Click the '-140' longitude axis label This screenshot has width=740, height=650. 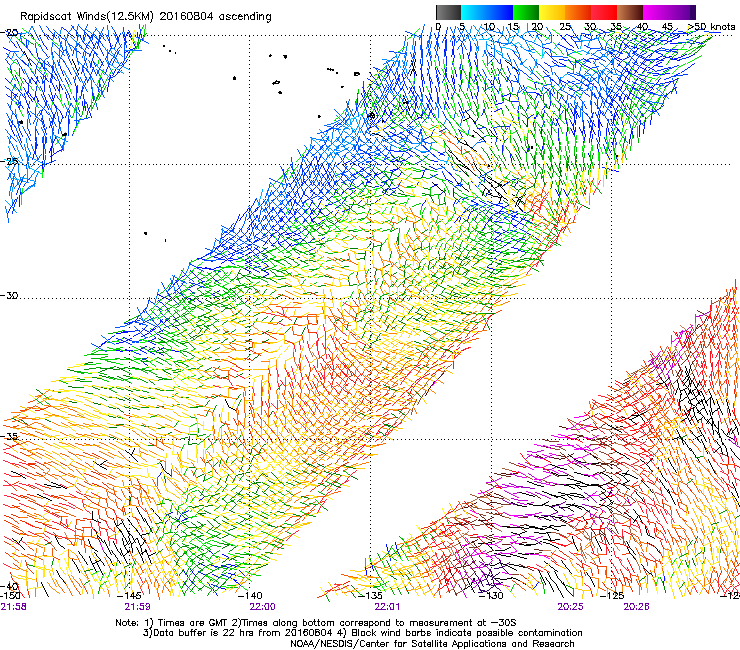tap(251, 596)
